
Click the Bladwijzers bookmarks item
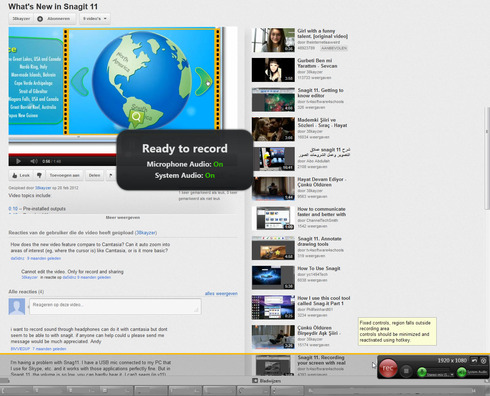click(x=267, y=381)
